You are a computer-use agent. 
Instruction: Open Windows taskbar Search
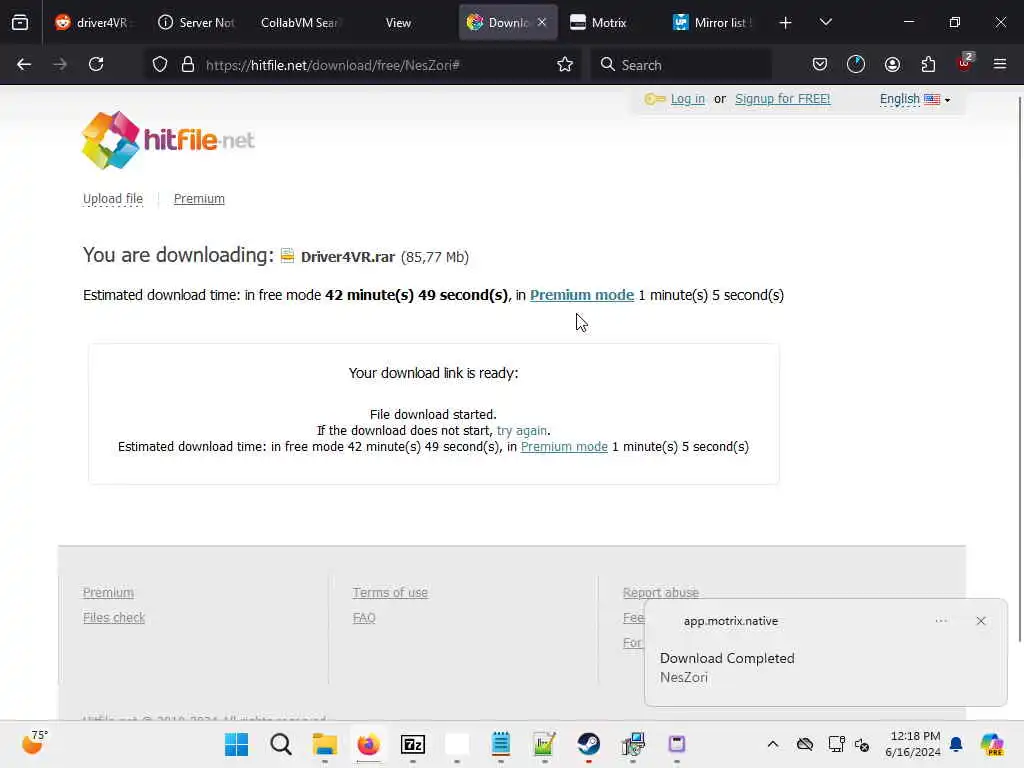(x=281, y=744)
